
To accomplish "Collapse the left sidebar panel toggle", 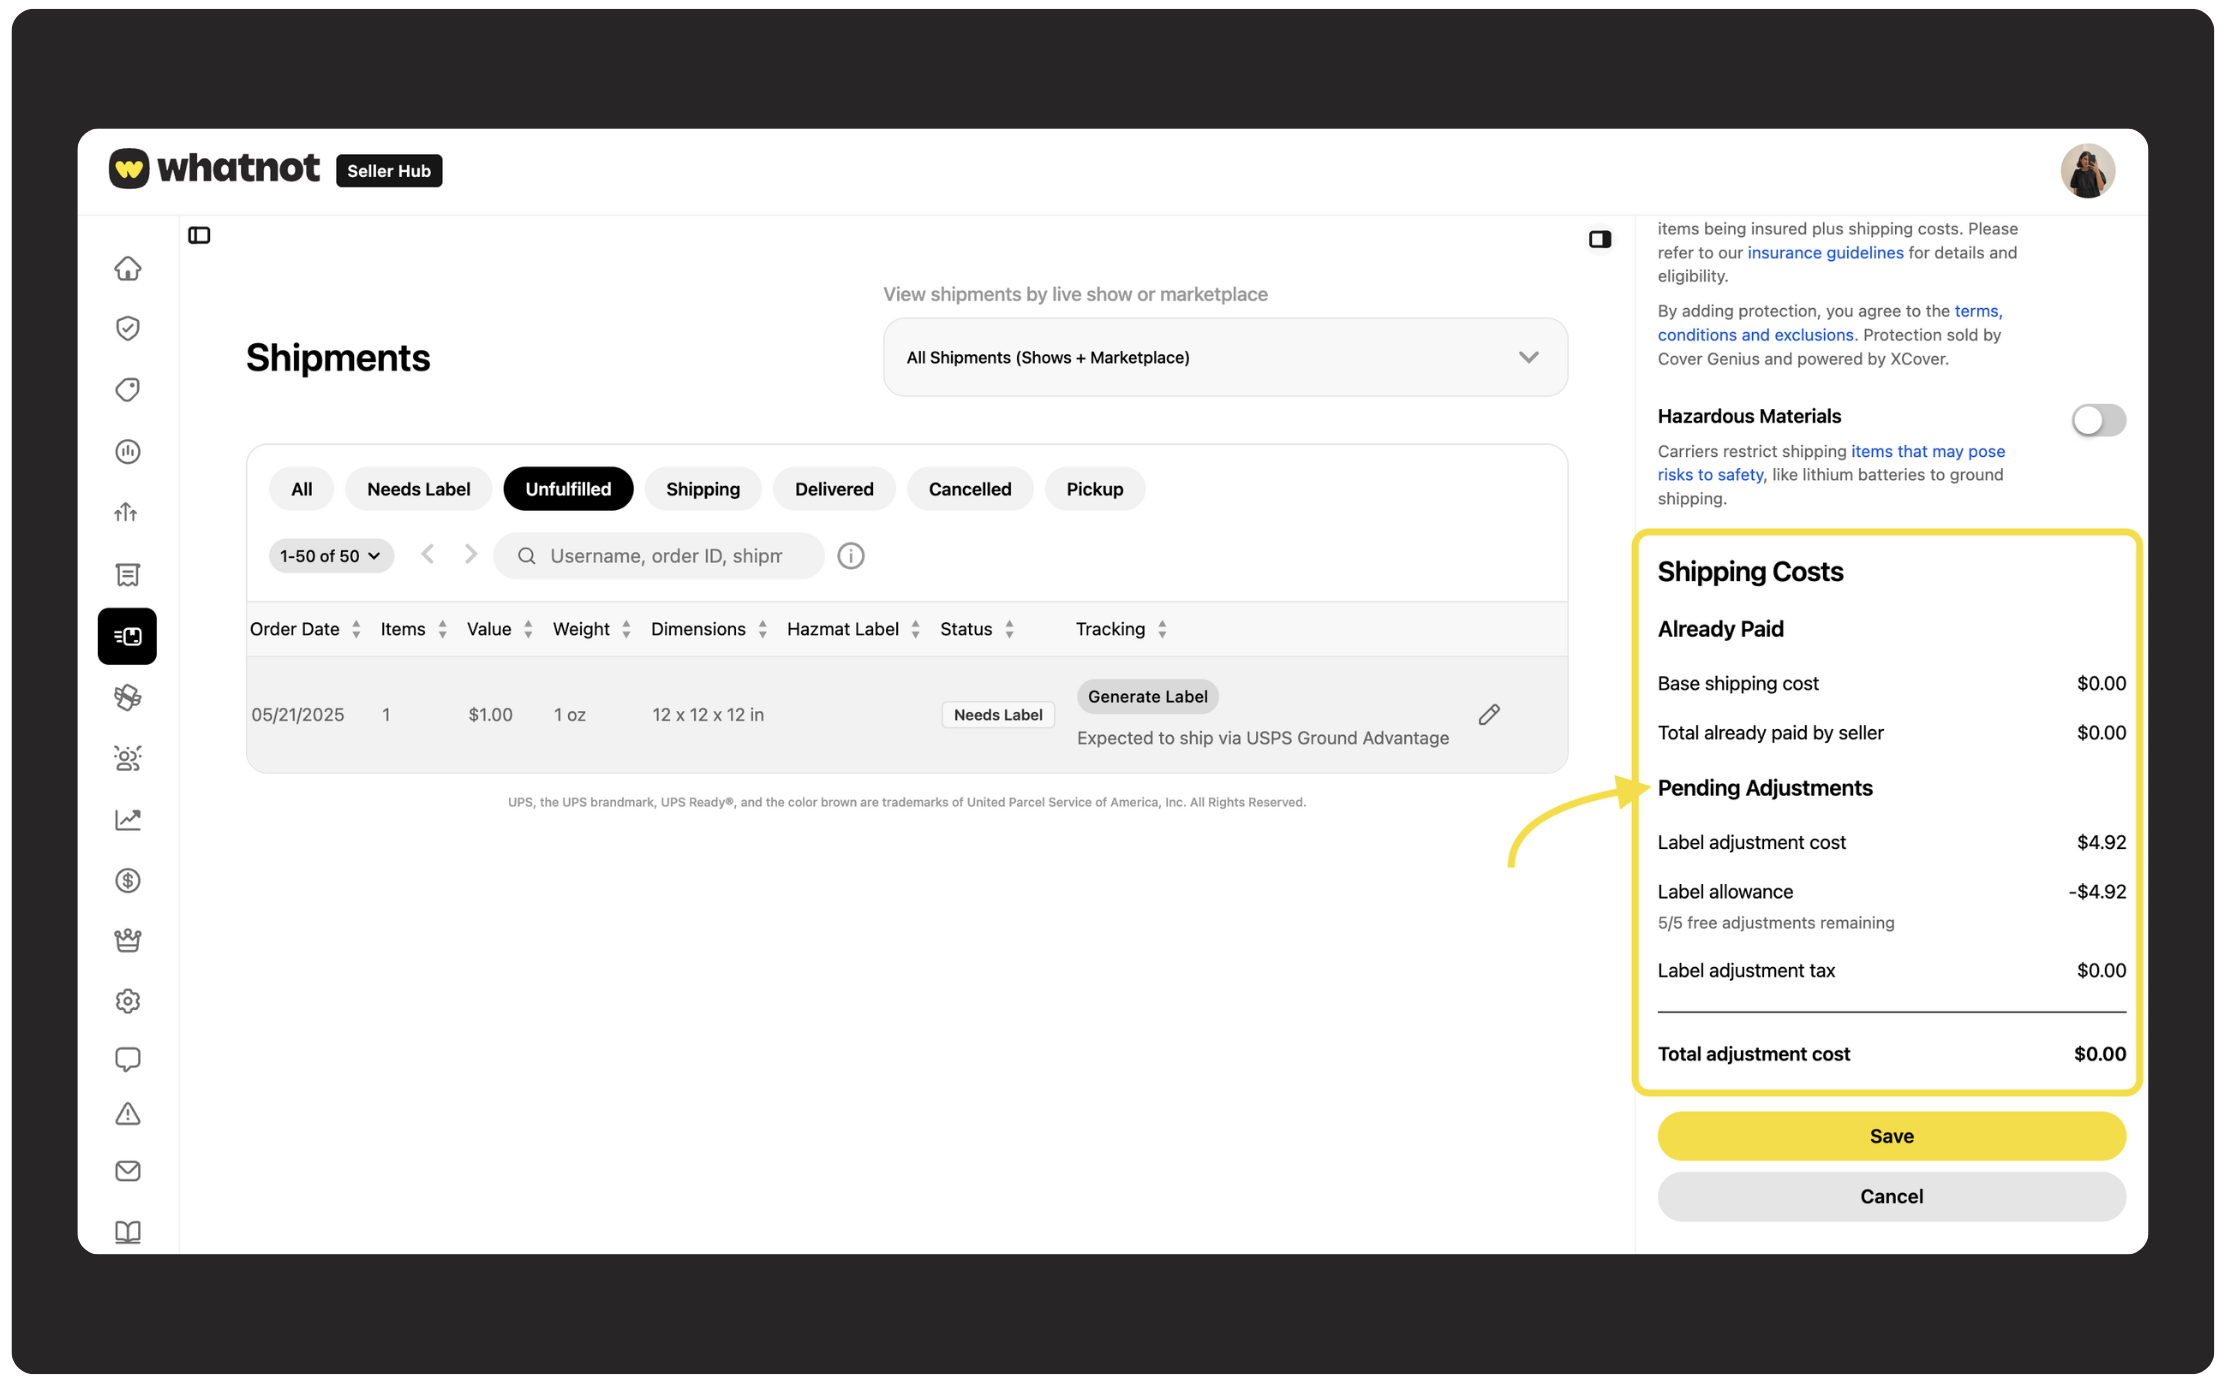I will [199, 236].
